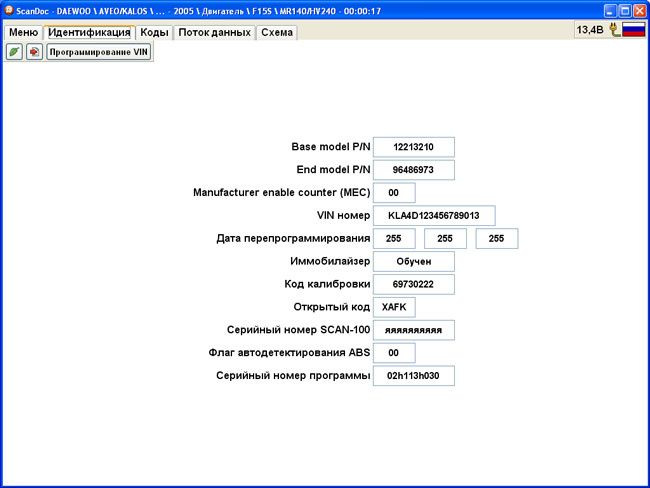Click the red arrow export icon
This screenshot has width=650, height=488.
click(x=34, y=52)
